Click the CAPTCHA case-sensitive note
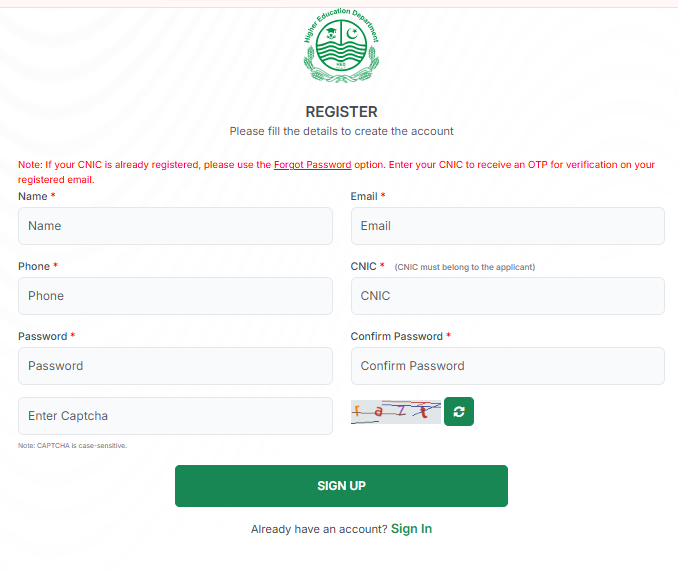Image resolution: width=678 pixels, height=571 pixels. [x=72, y=446]
